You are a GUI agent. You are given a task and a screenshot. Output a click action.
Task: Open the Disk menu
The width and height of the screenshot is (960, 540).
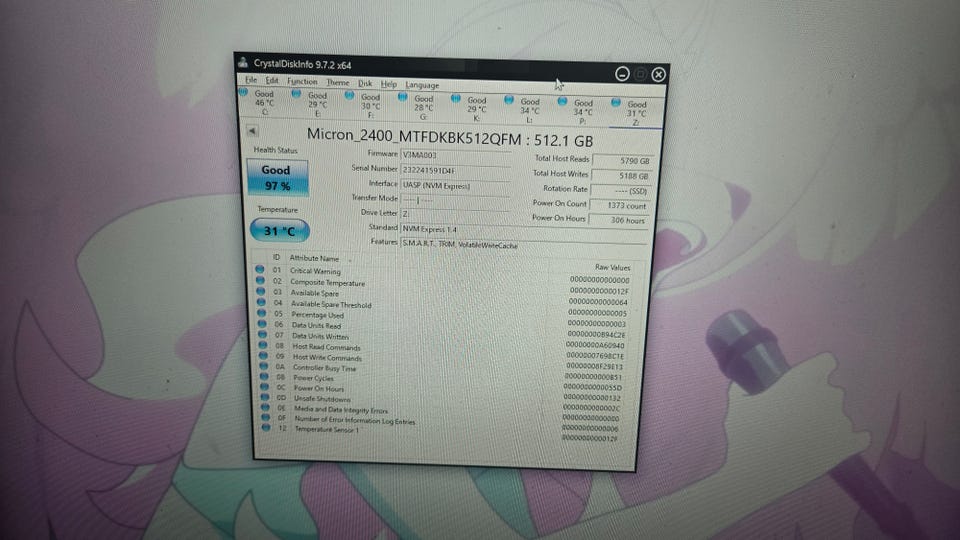tap(365, 83)
